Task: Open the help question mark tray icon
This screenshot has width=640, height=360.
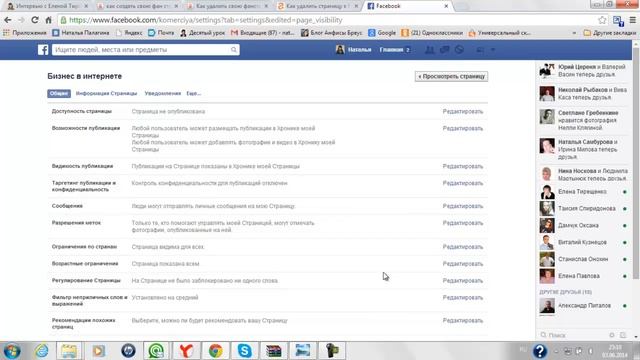Action: click(540, 351)
